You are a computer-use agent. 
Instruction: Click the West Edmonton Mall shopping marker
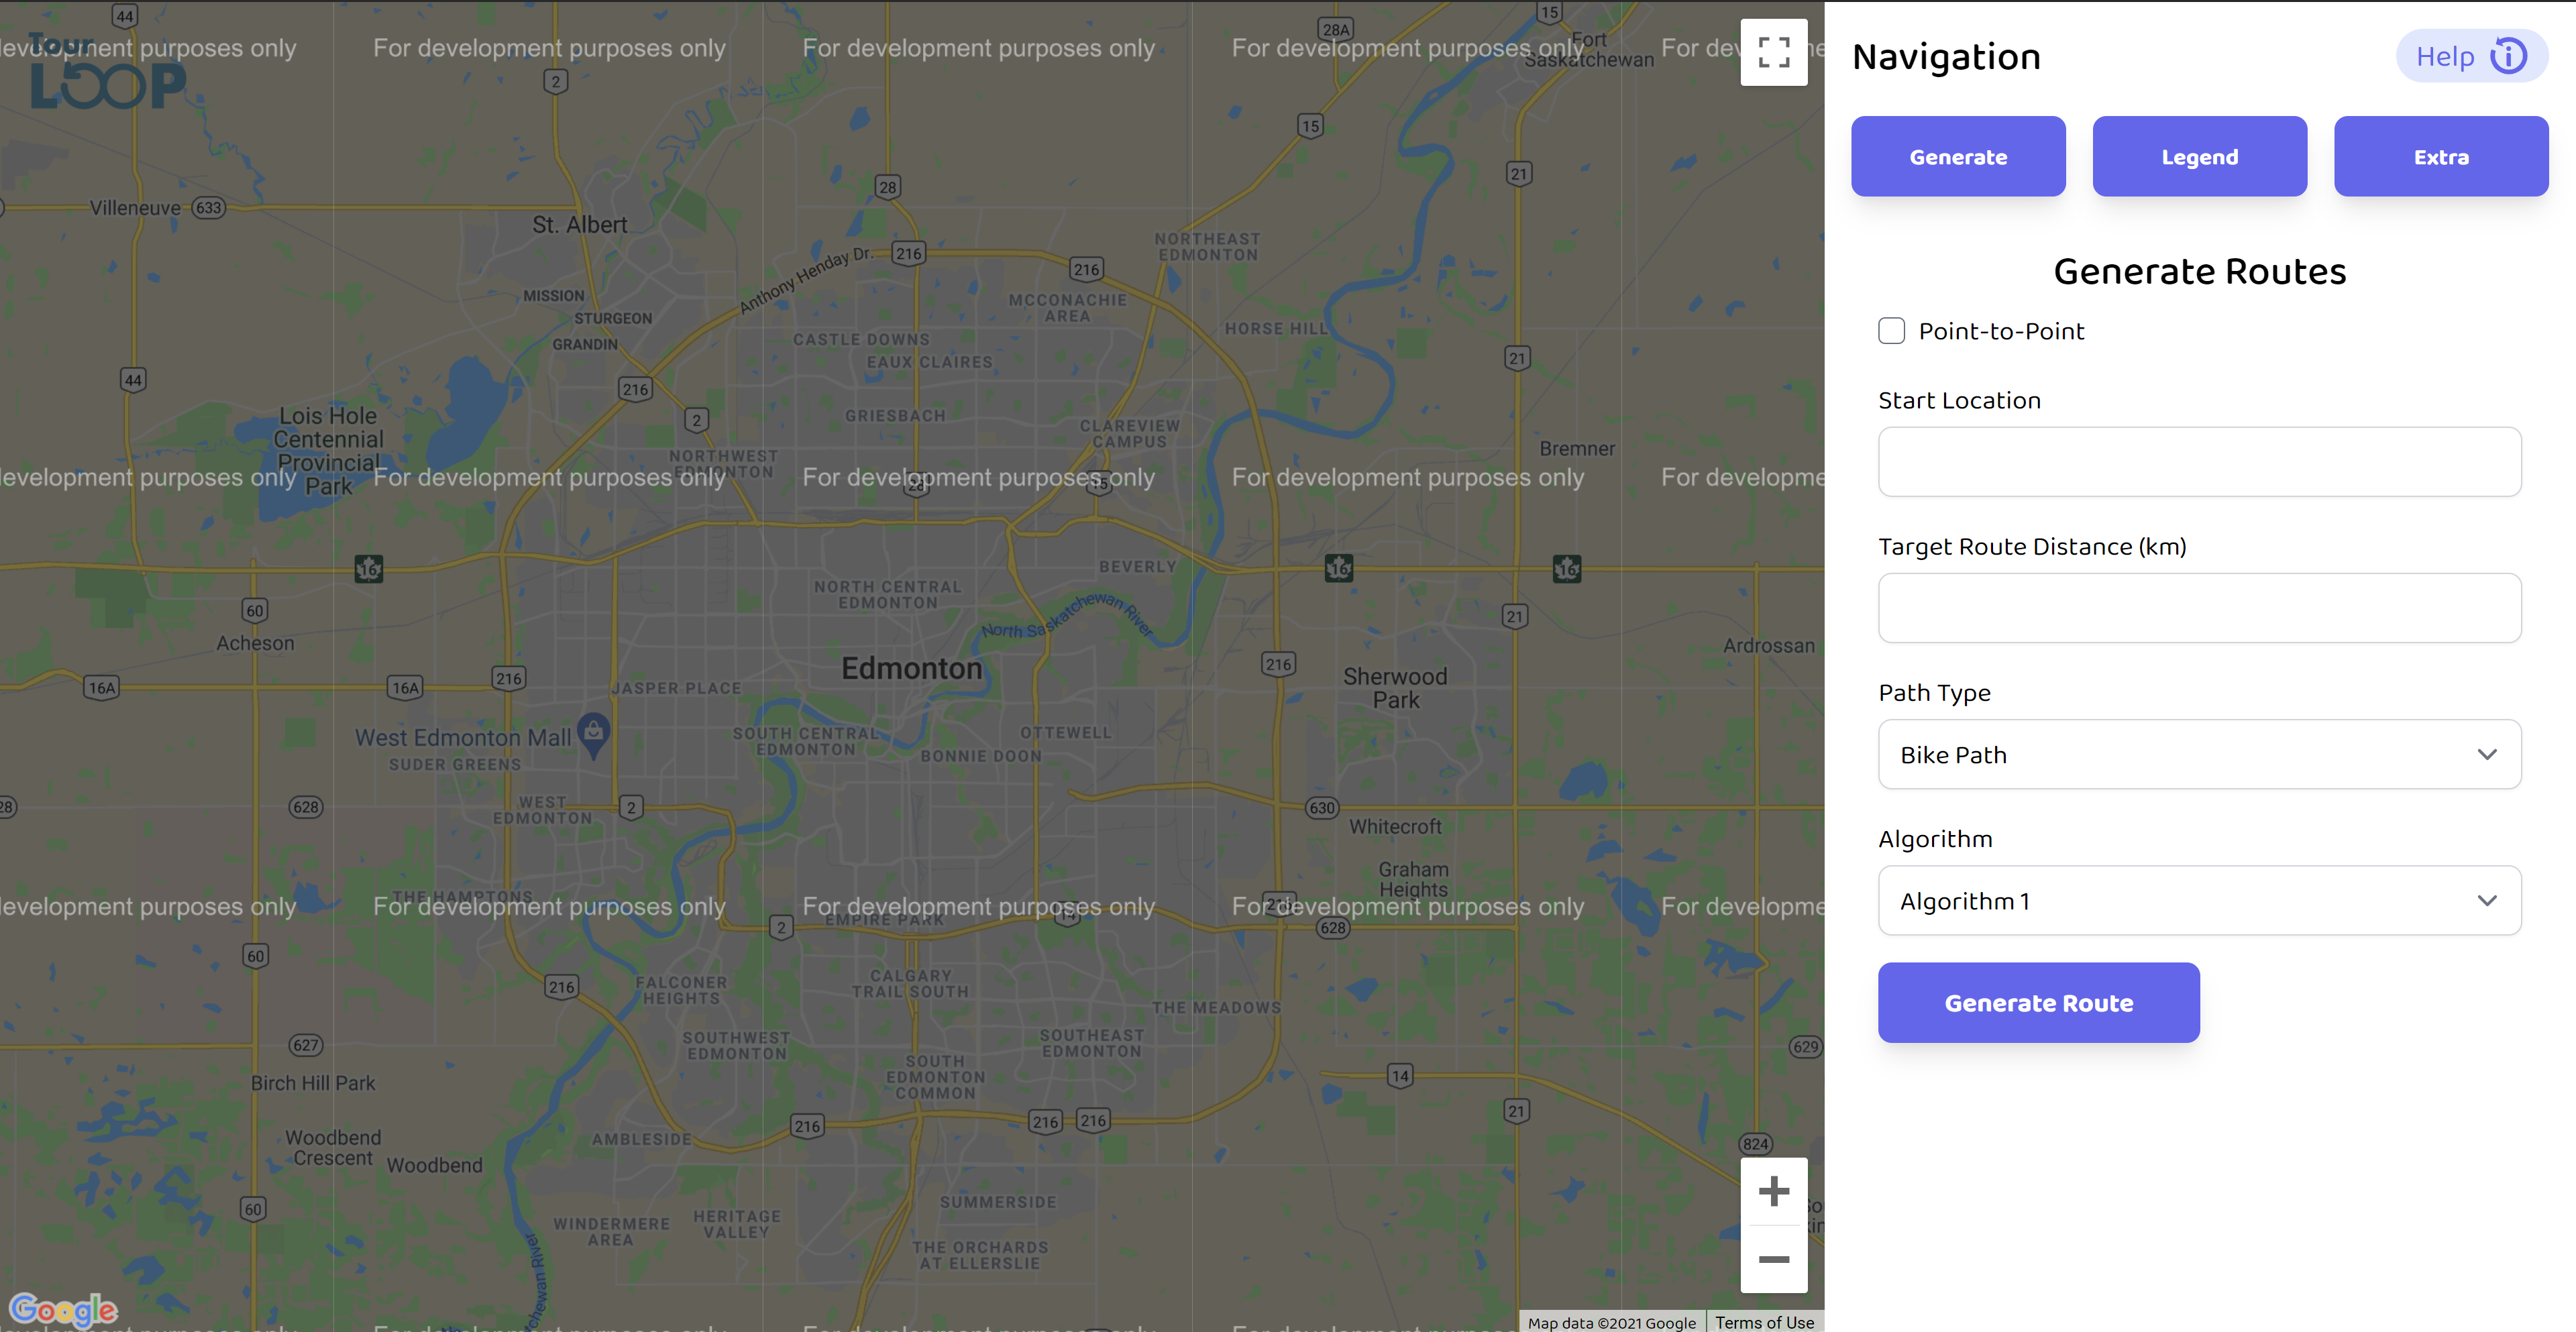click(x=593, y=735)
